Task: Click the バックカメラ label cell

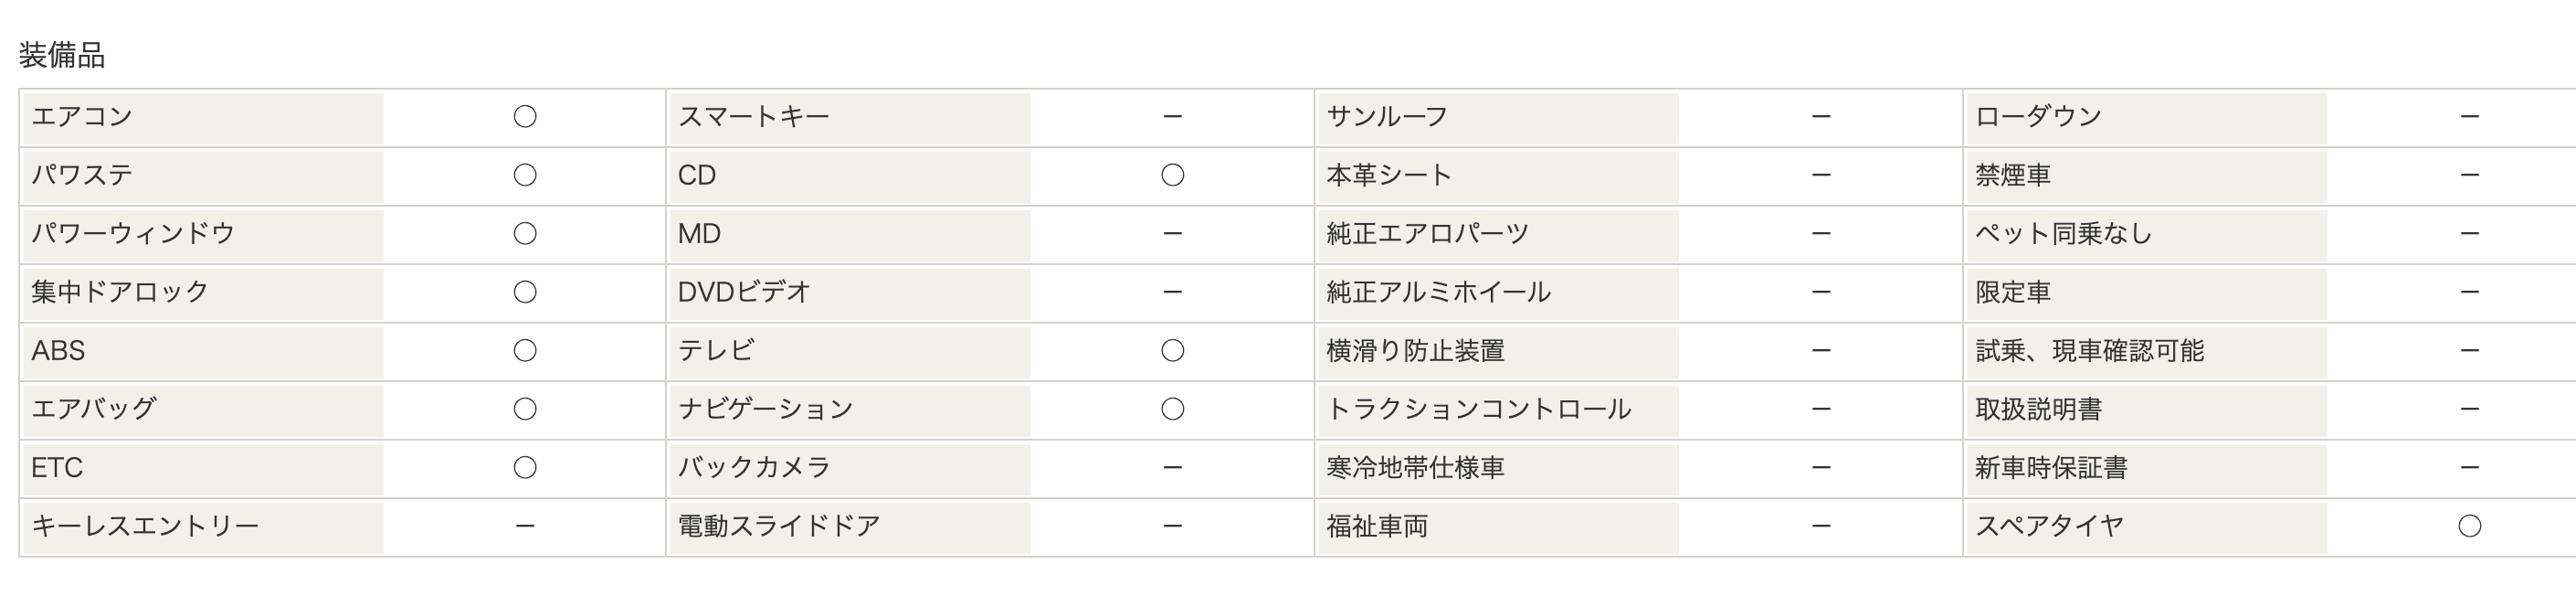Action: (x=850, y=468)
